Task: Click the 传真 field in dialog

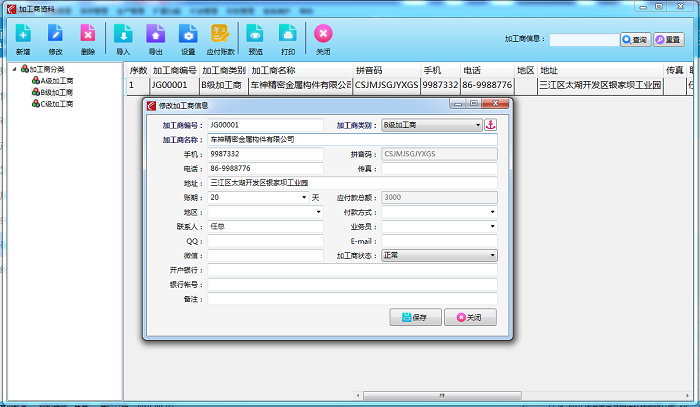Action: tap(439, 168)
